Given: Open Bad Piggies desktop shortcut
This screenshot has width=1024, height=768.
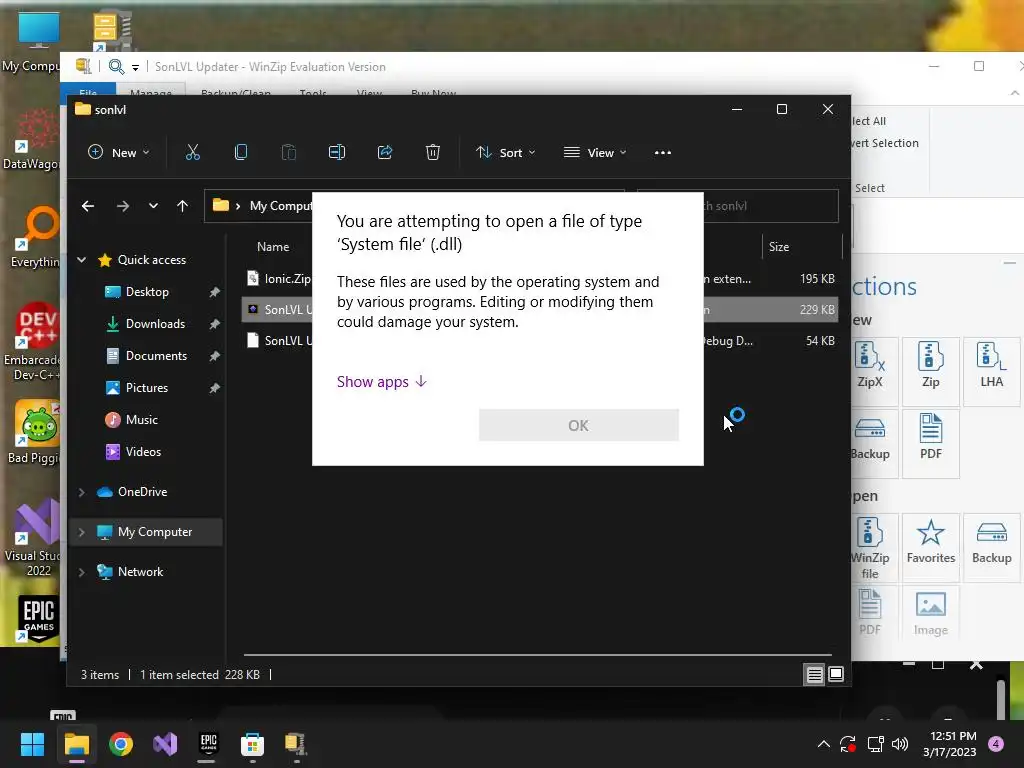Looking at the screenshot, I should (x=34, y=432).
